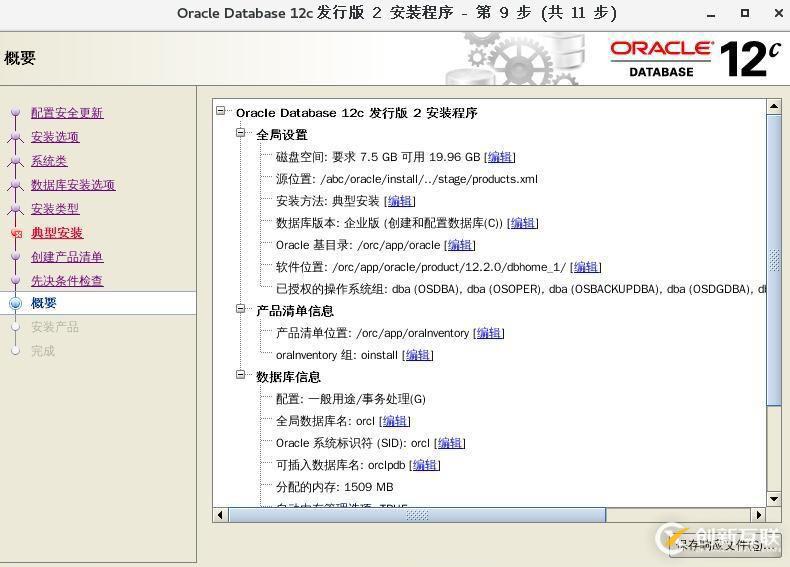Edit the 全局数据库名 orcl
790x567 pixels.
pyautogui.click(x=395, y=421)
